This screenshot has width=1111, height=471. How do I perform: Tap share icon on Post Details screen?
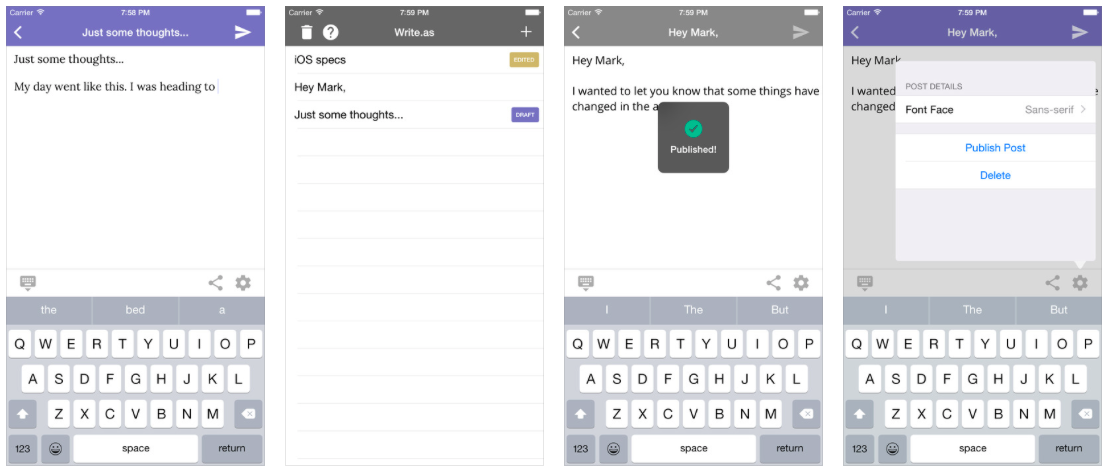click(1053, 283)
